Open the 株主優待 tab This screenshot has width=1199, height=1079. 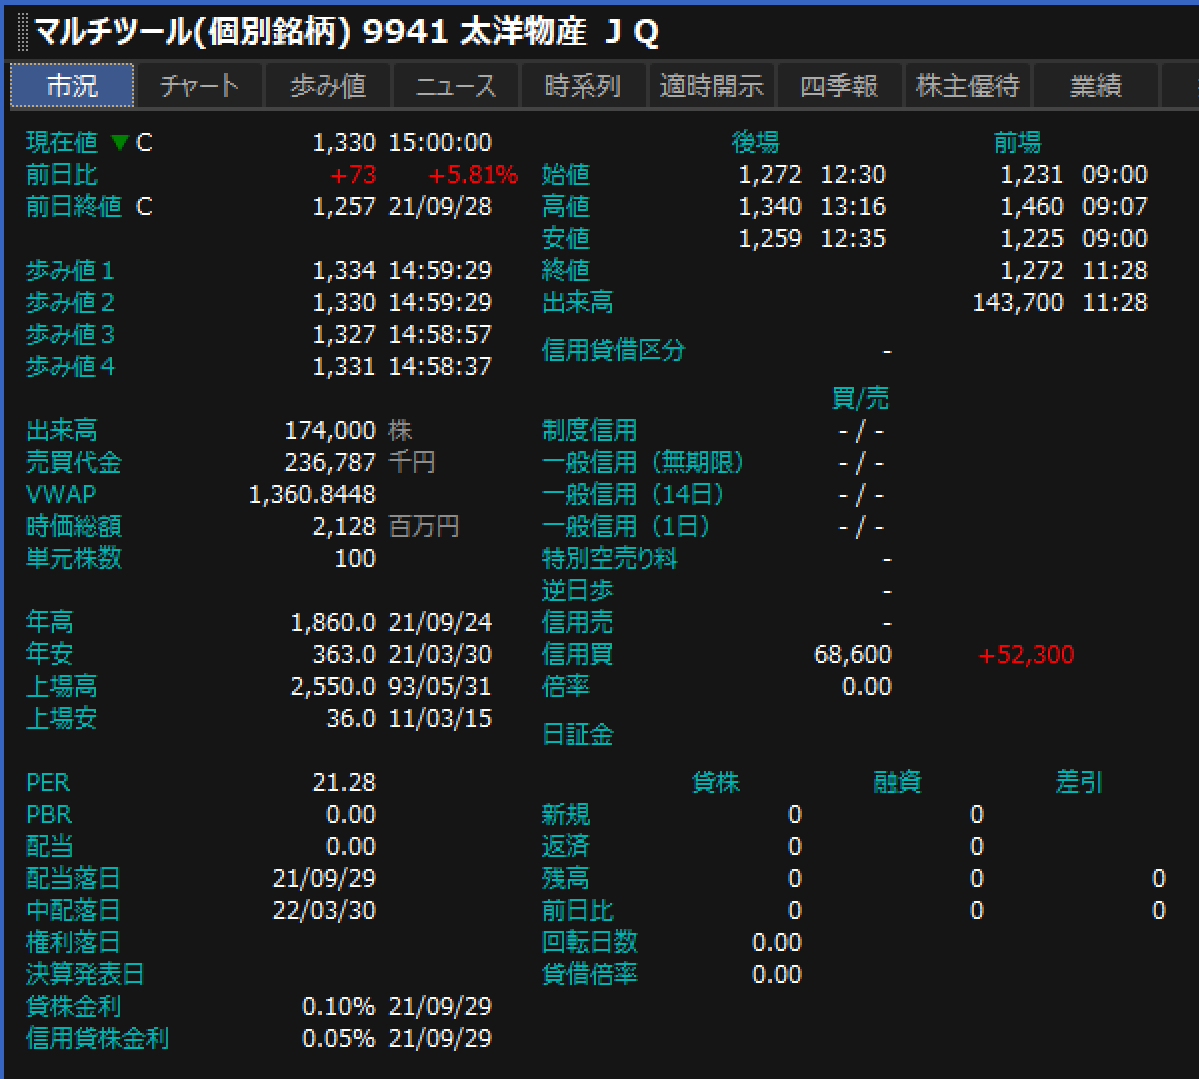click(x=967, y=86)
